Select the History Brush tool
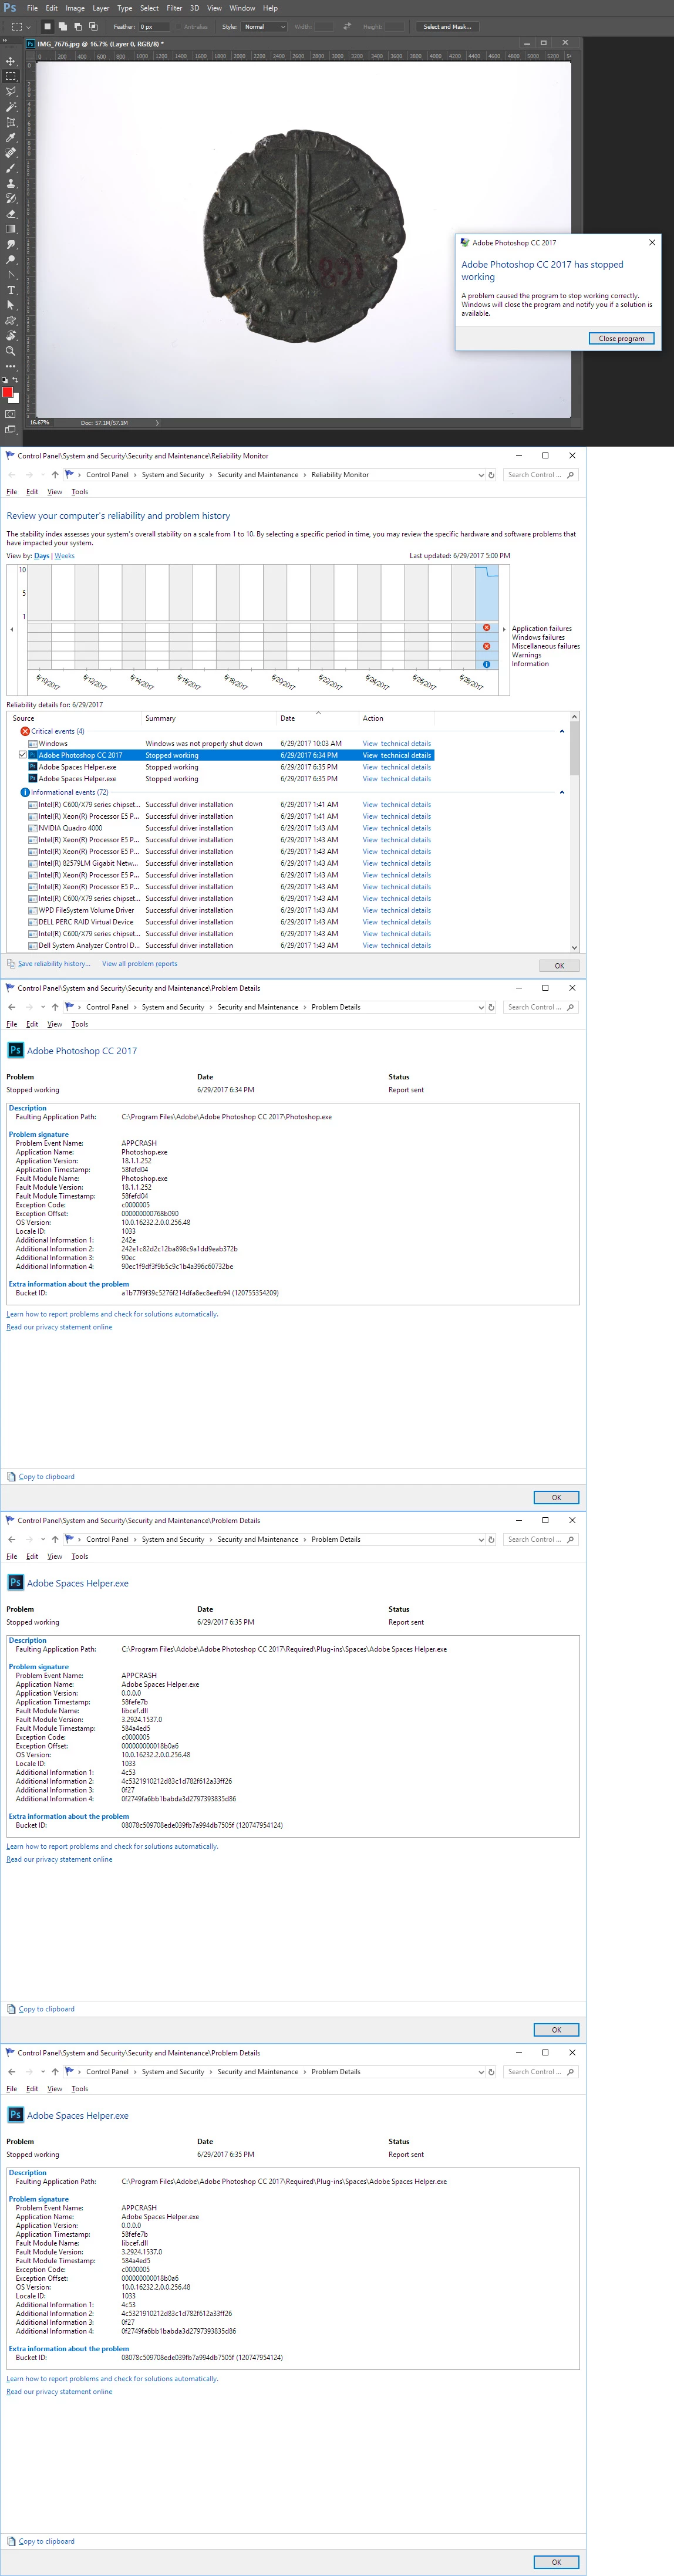Viewport: 674px width, 2576px height. 11,198
